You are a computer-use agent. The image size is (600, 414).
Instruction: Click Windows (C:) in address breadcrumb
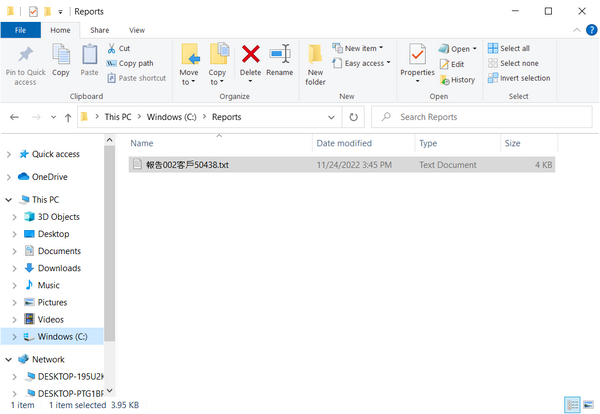pos(171,117)
